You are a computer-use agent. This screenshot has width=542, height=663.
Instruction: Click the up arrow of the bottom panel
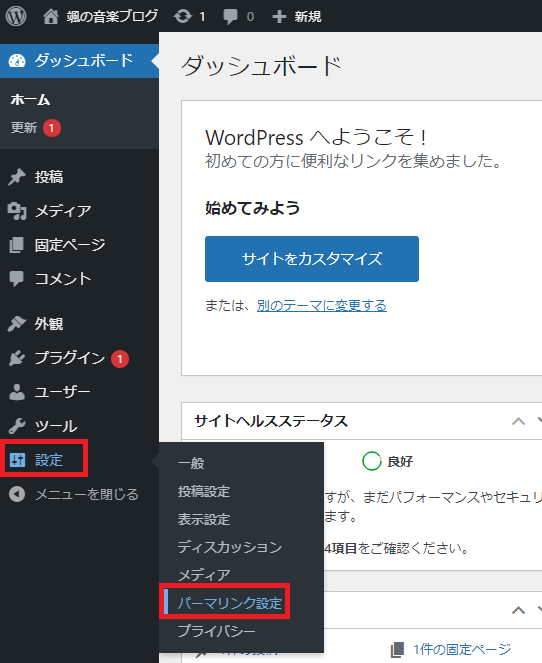518,610
